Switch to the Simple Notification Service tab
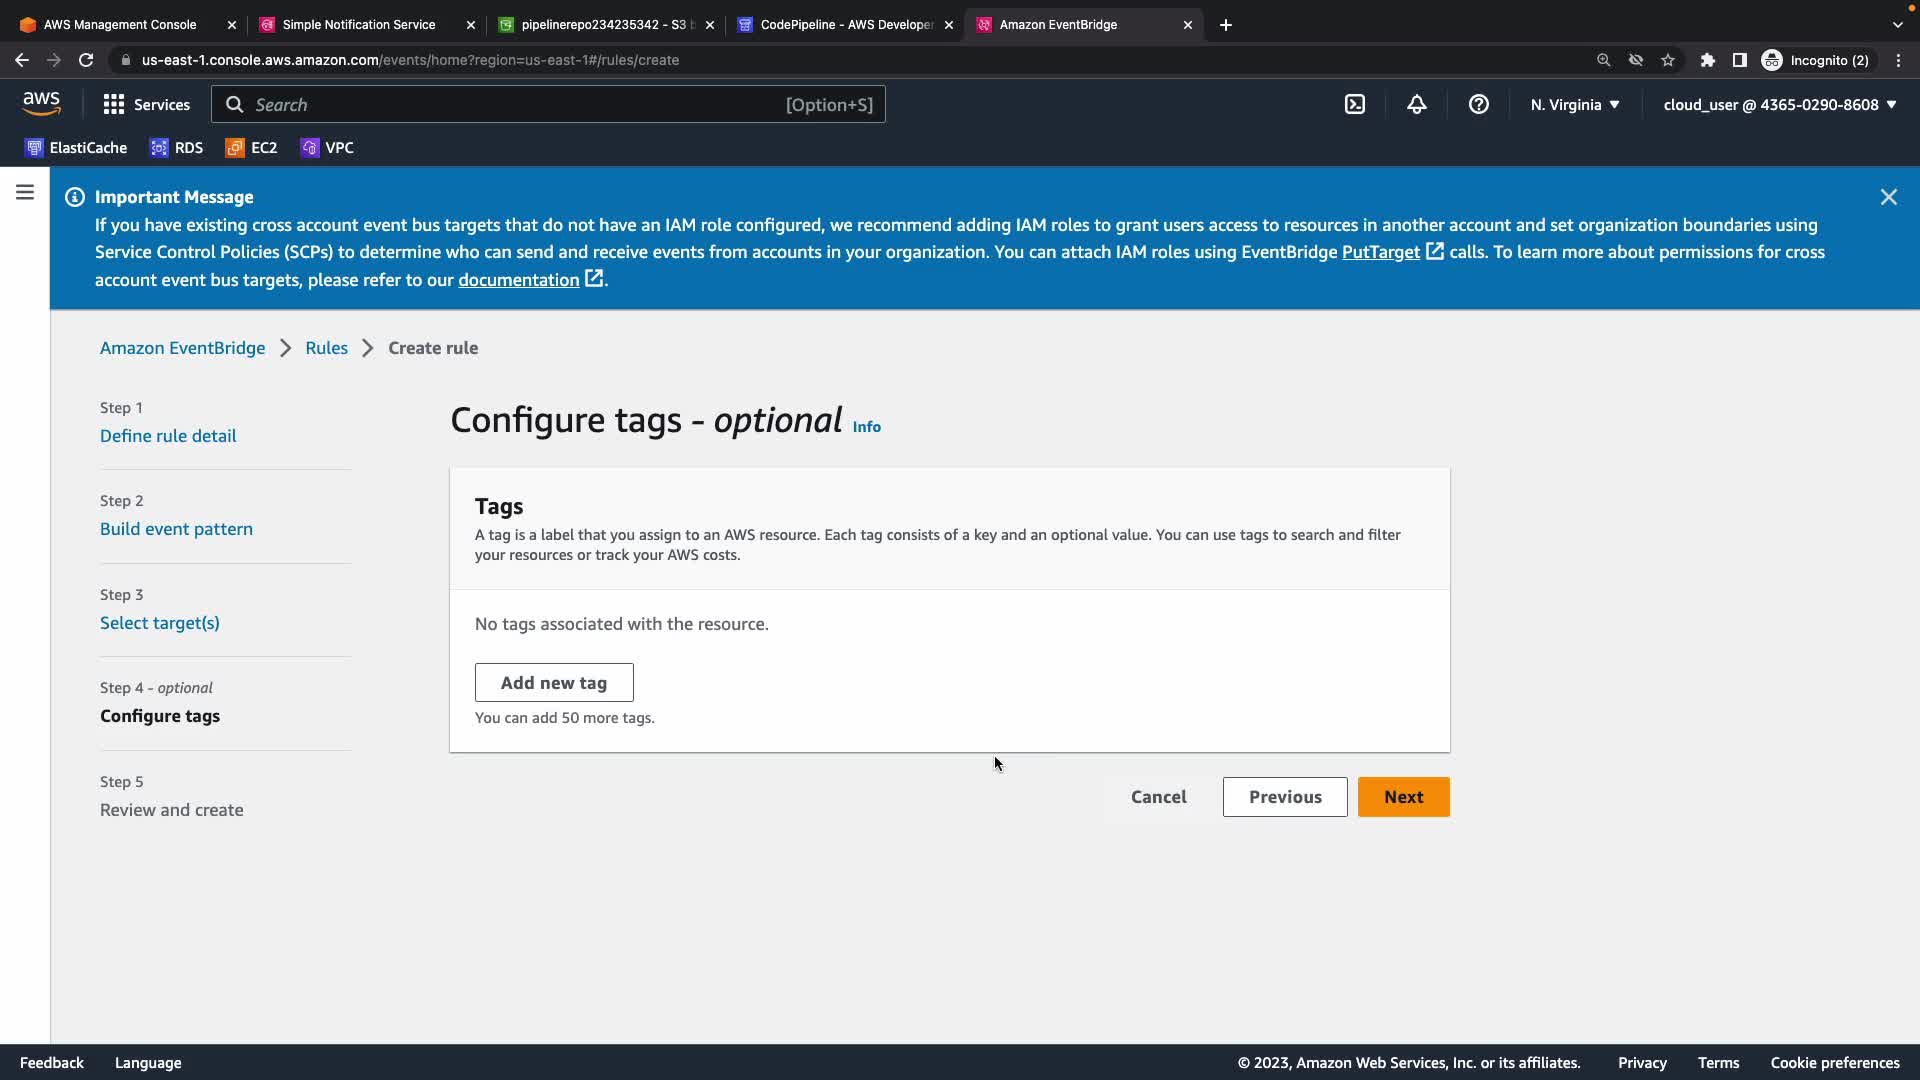 (x=358, y=24)
